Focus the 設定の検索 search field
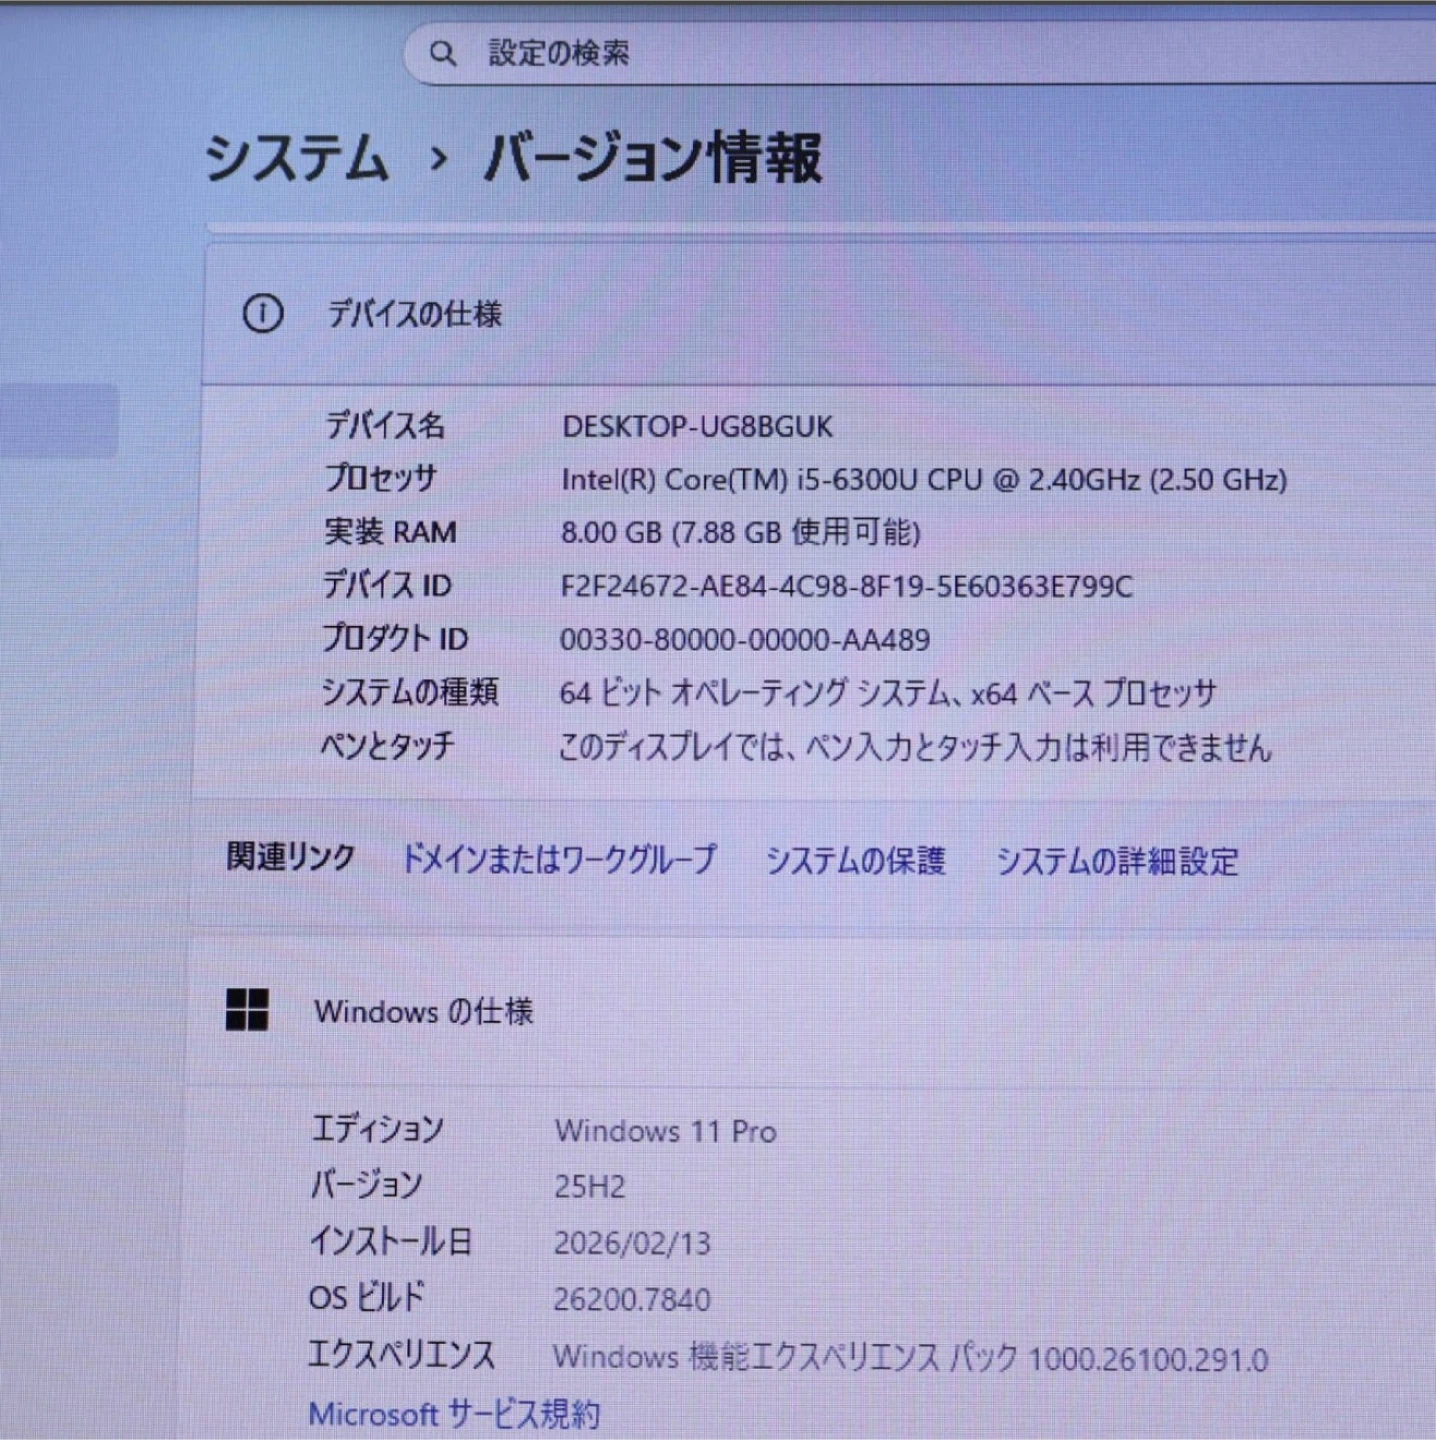Image resolution: width=1436 pixels, height=1440 pixels. [920, 53]
